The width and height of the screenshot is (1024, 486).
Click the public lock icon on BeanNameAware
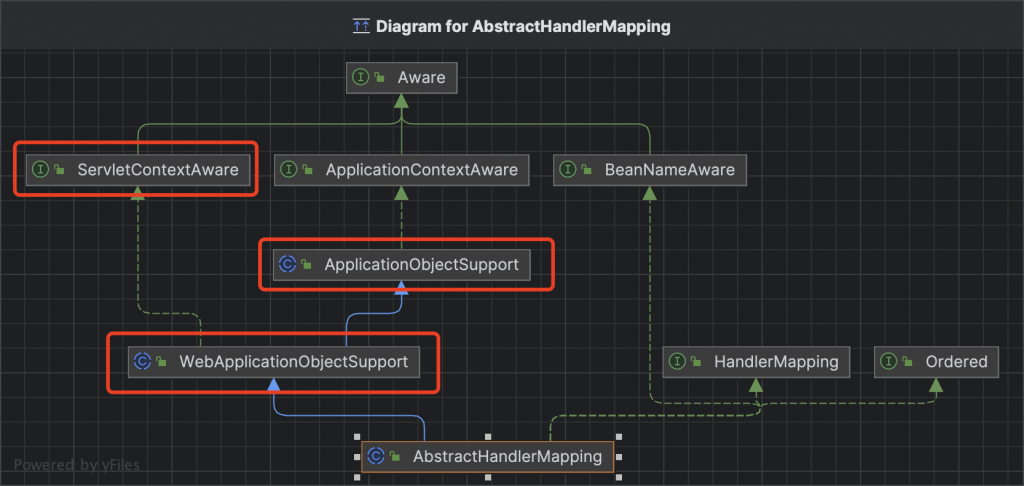click(x=587, y=170)
